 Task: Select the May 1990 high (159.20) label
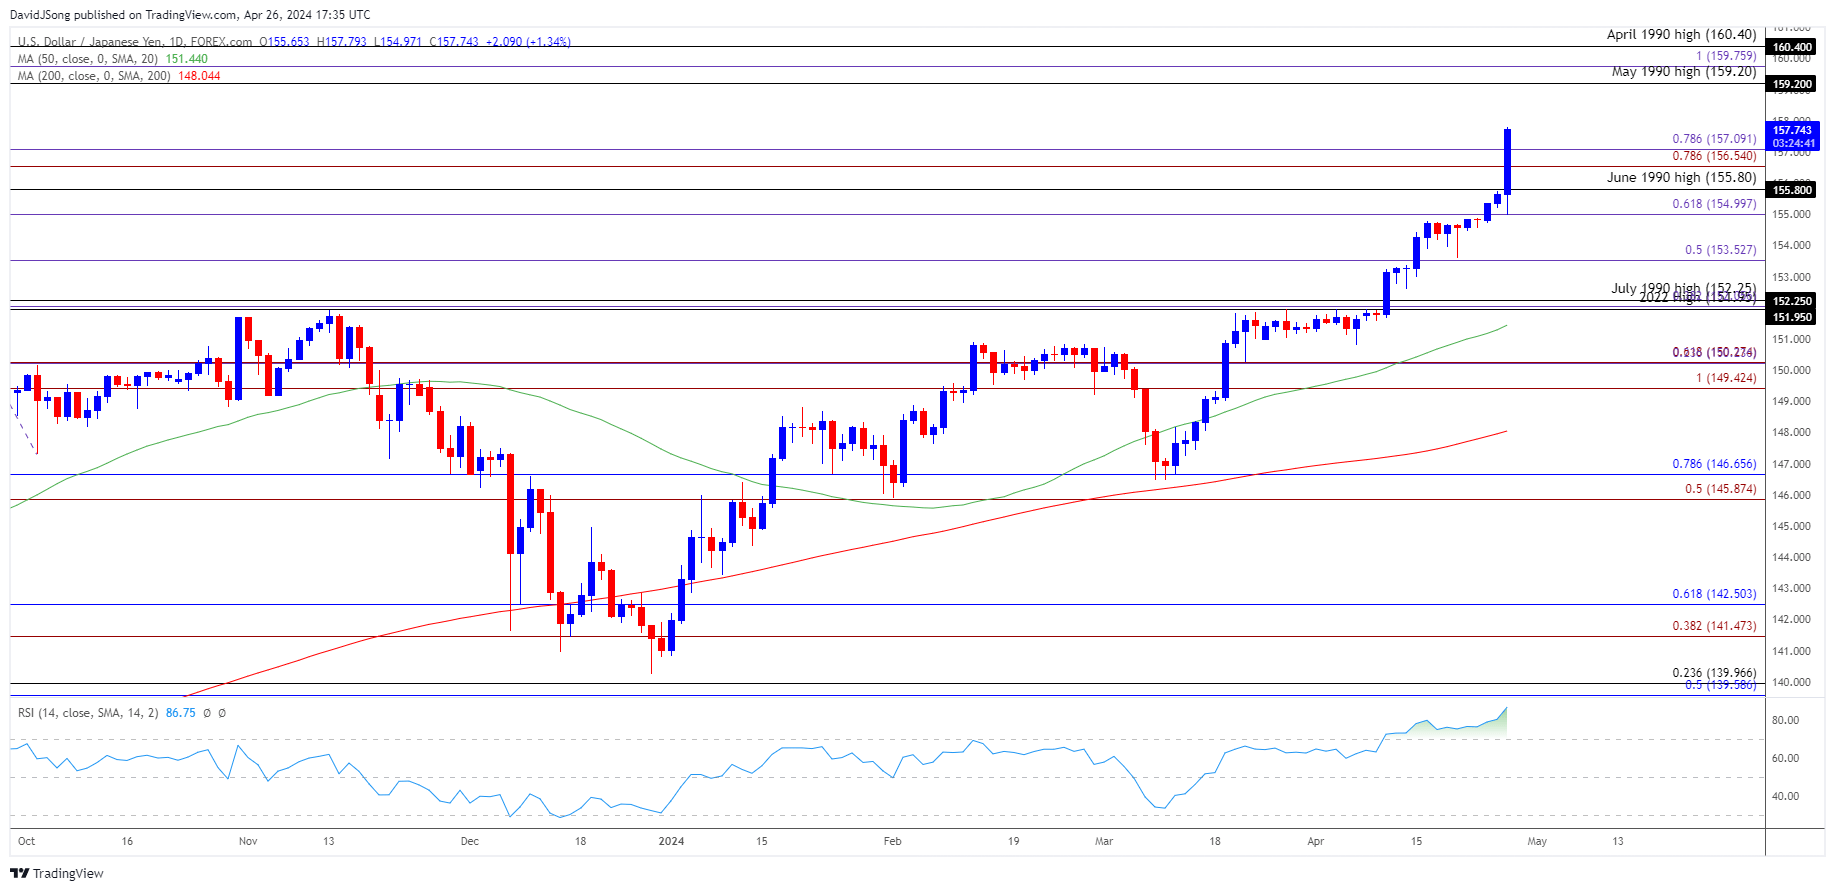(x=1684, y=71)
